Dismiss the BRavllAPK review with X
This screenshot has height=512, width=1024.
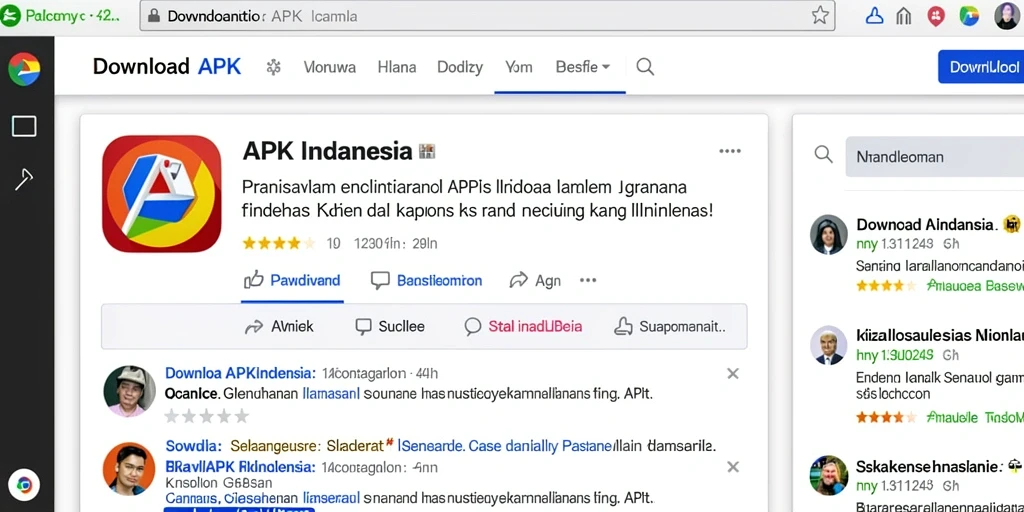733,467
